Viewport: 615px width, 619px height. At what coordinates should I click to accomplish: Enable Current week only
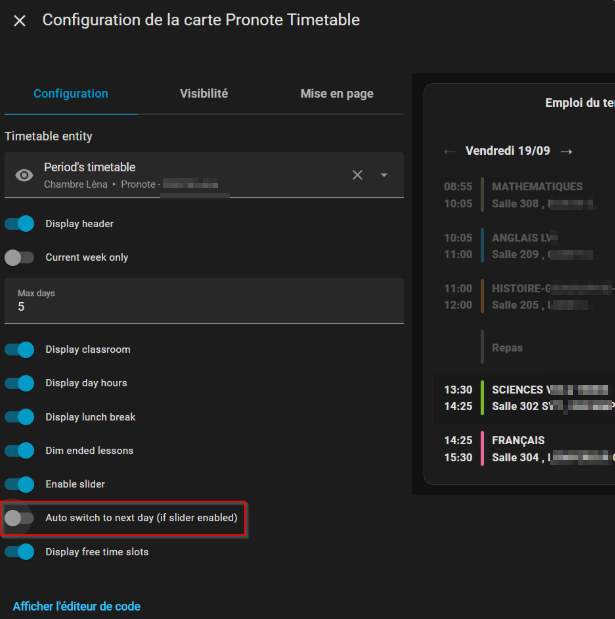pyautogui.click(x=20, y=258)
